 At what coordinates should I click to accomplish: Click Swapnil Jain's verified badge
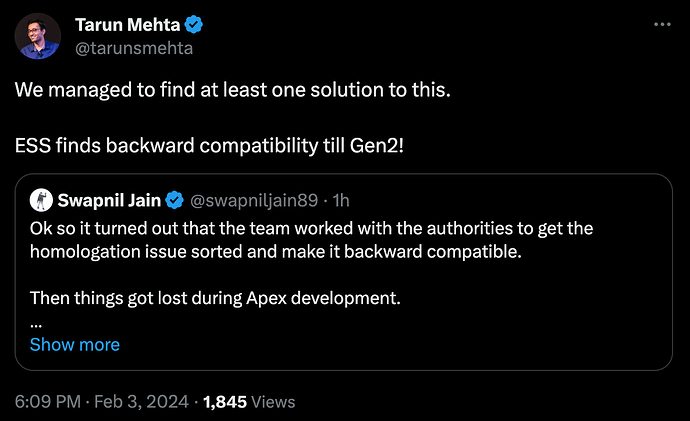(x=174, y=200)
